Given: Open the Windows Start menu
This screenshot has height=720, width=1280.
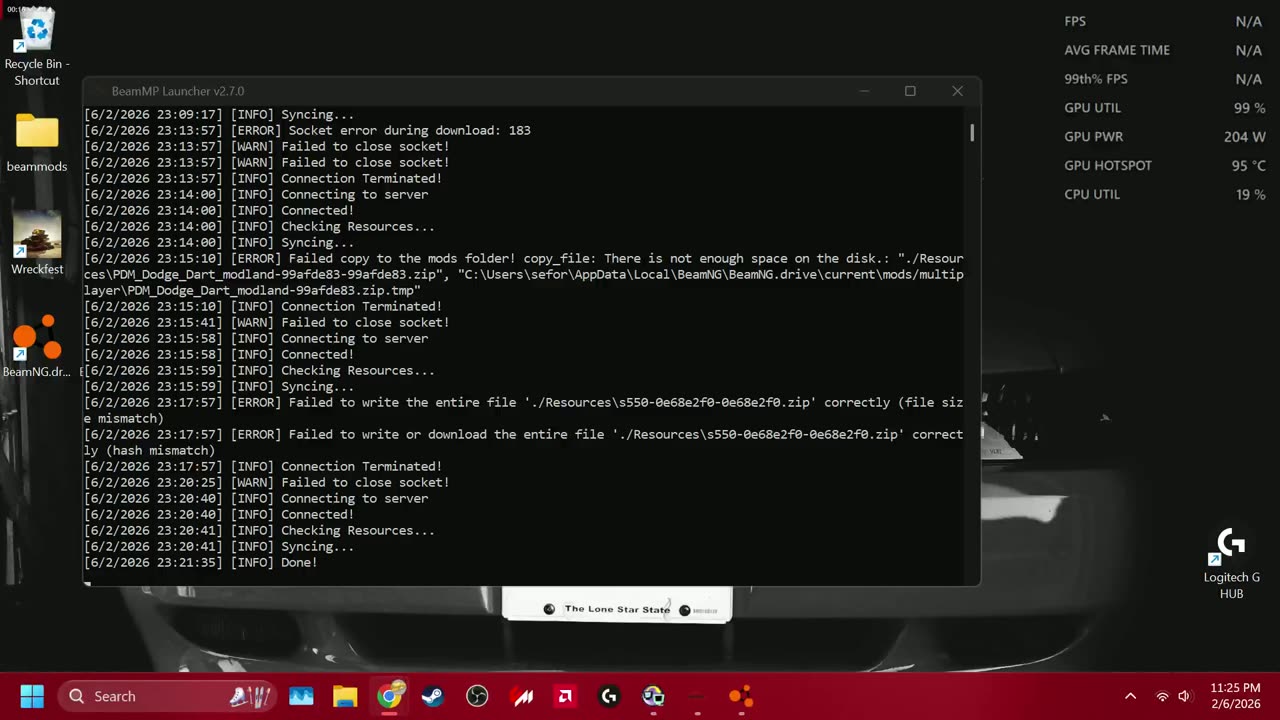Looking at the screenshot, I should (x=32, y=696).
